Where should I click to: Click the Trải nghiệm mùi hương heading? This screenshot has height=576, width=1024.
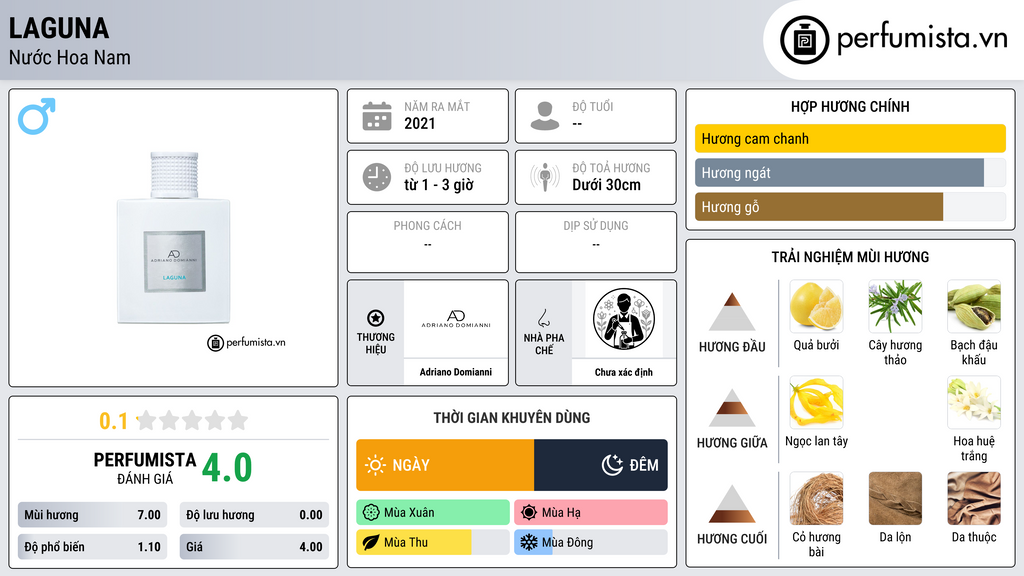point(850,257)
